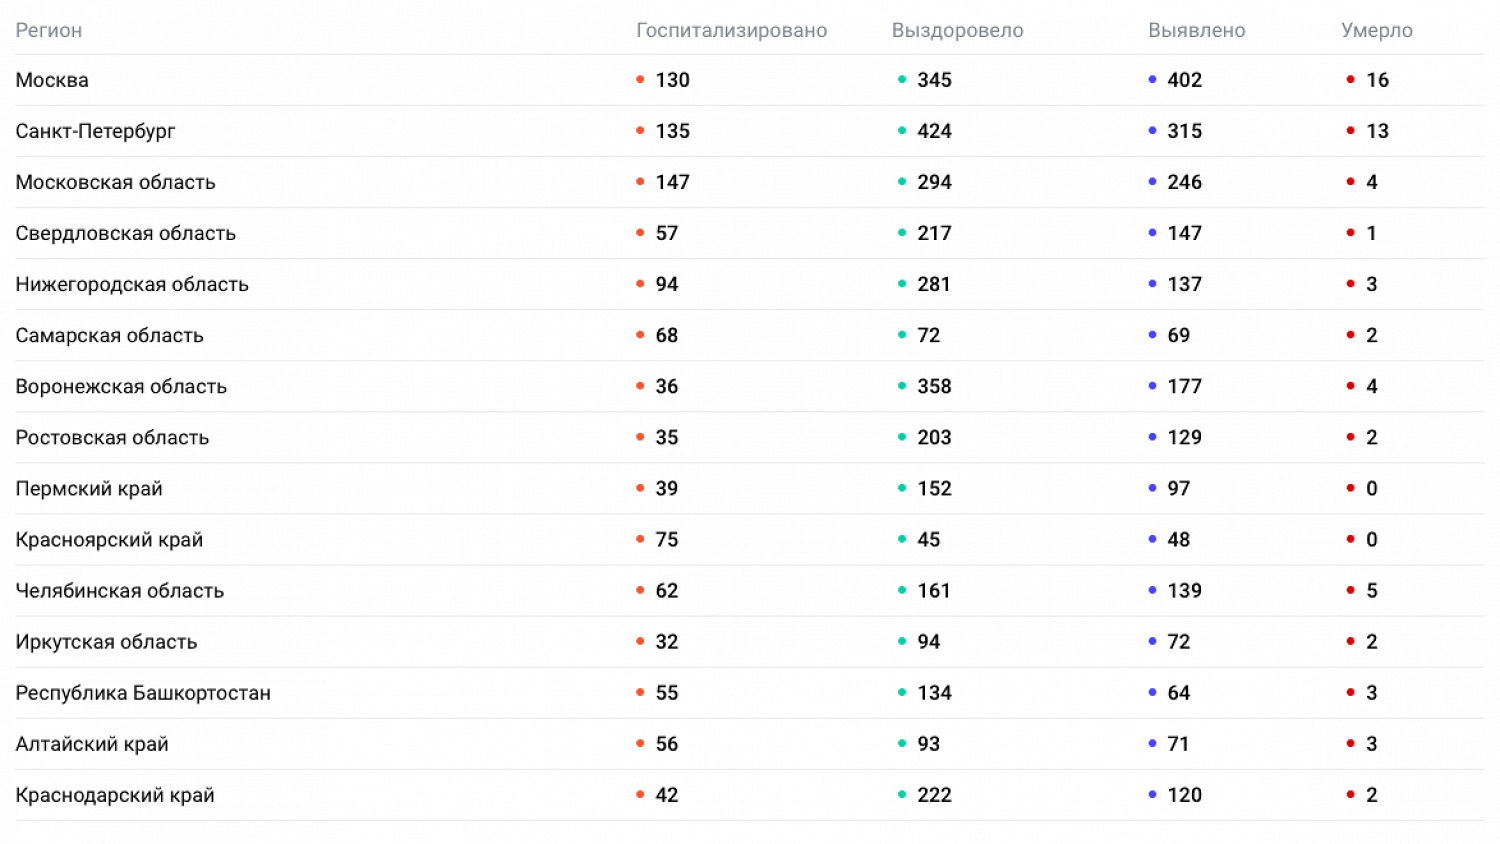Click the Красноярский край region name

(x=109, y=540)
